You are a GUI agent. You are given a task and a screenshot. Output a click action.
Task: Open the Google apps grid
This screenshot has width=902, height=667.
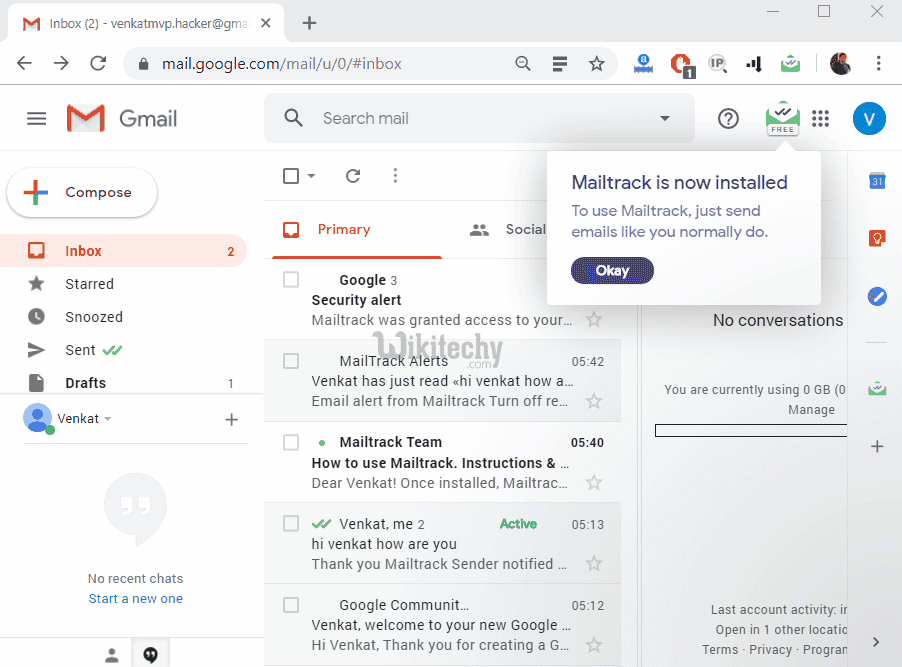[x=820, y=118]
